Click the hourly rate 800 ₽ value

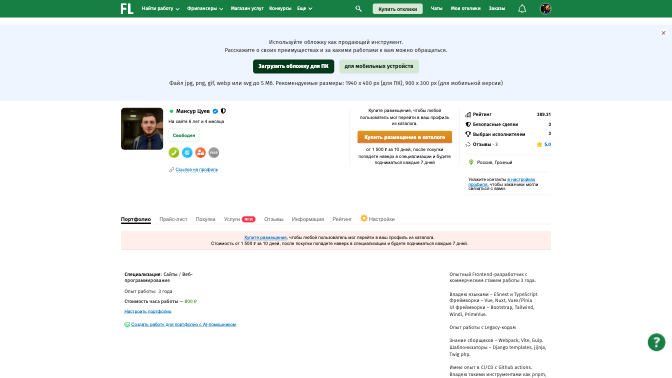[x=191, y=302]
